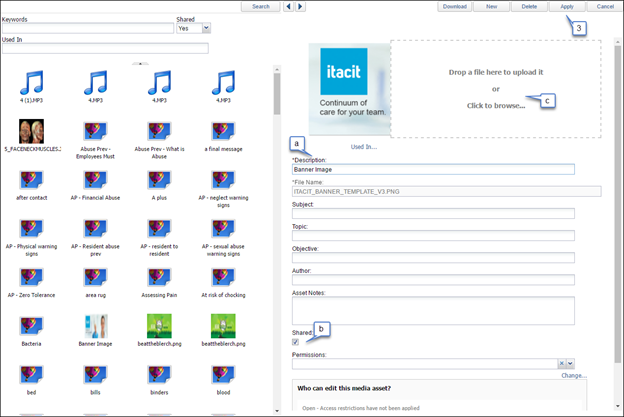Image resolution: width=624 pixels, height=417 pixels.
Task: Click the next arrow icon beside Search
Action: pos(300,6)
